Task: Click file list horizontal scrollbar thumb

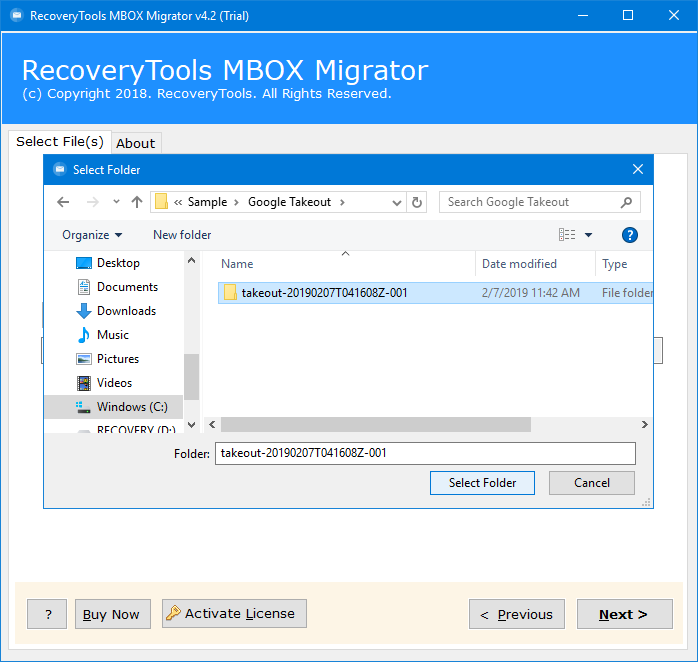Action: click(x=376, y=425)
